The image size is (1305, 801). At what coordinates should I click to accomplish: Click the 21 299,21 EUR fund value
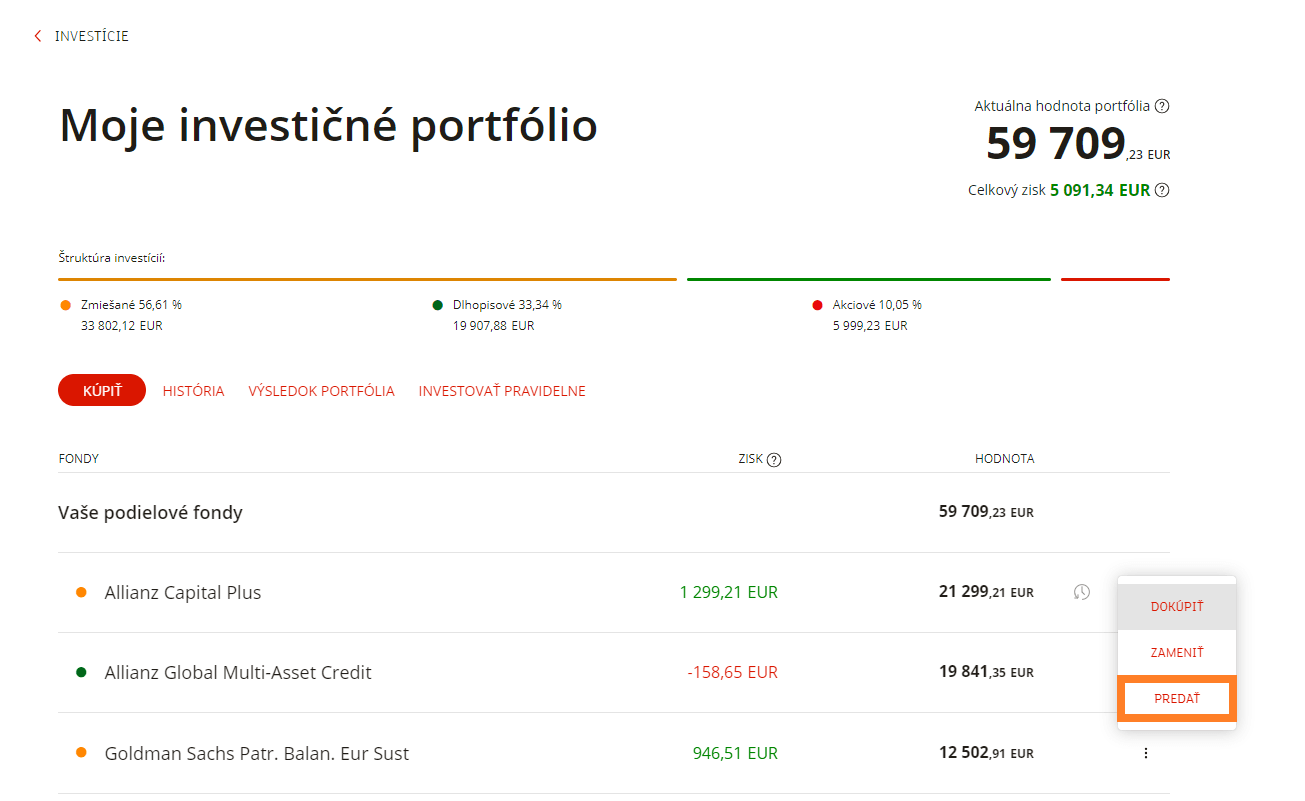tap(986, 592)
